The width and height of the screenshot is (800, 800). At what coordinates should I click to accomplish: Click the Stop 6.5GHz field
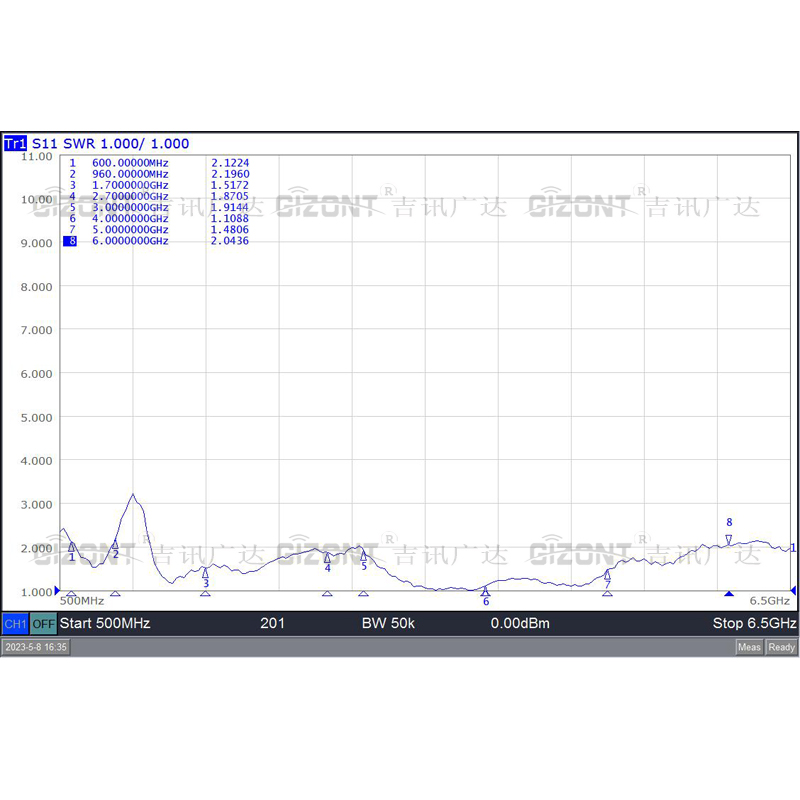754,623
